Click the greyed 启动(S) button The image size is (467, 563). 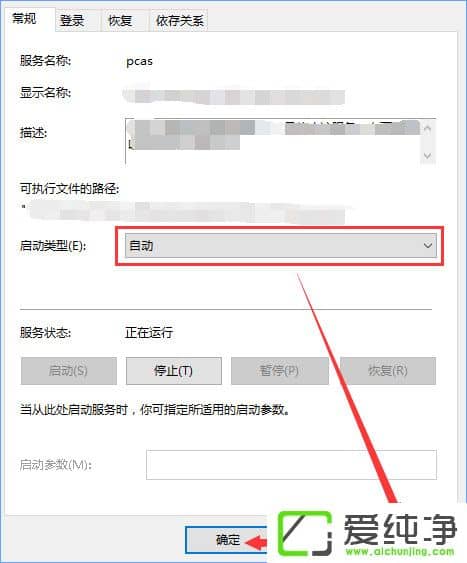[x=69, y=371]
